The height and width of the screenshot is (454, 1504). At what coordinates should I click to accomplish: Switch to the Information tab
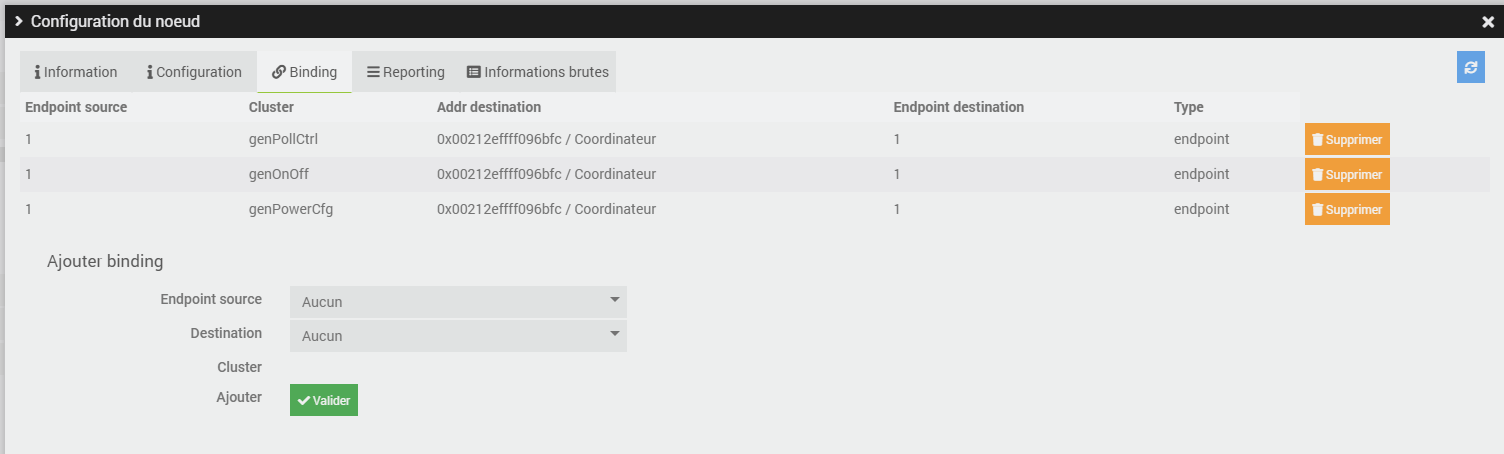coord(76,72)
